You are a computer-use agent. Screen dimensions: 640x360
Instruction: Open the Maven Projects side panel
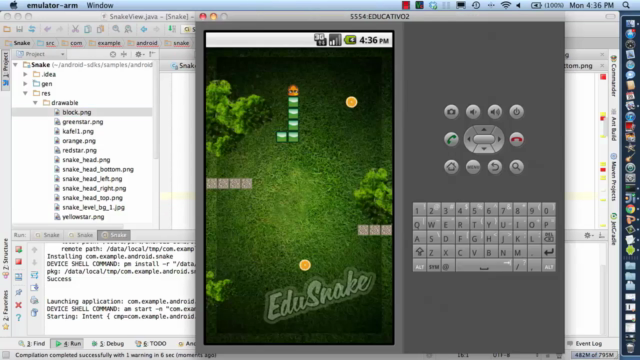coord(613,177)
